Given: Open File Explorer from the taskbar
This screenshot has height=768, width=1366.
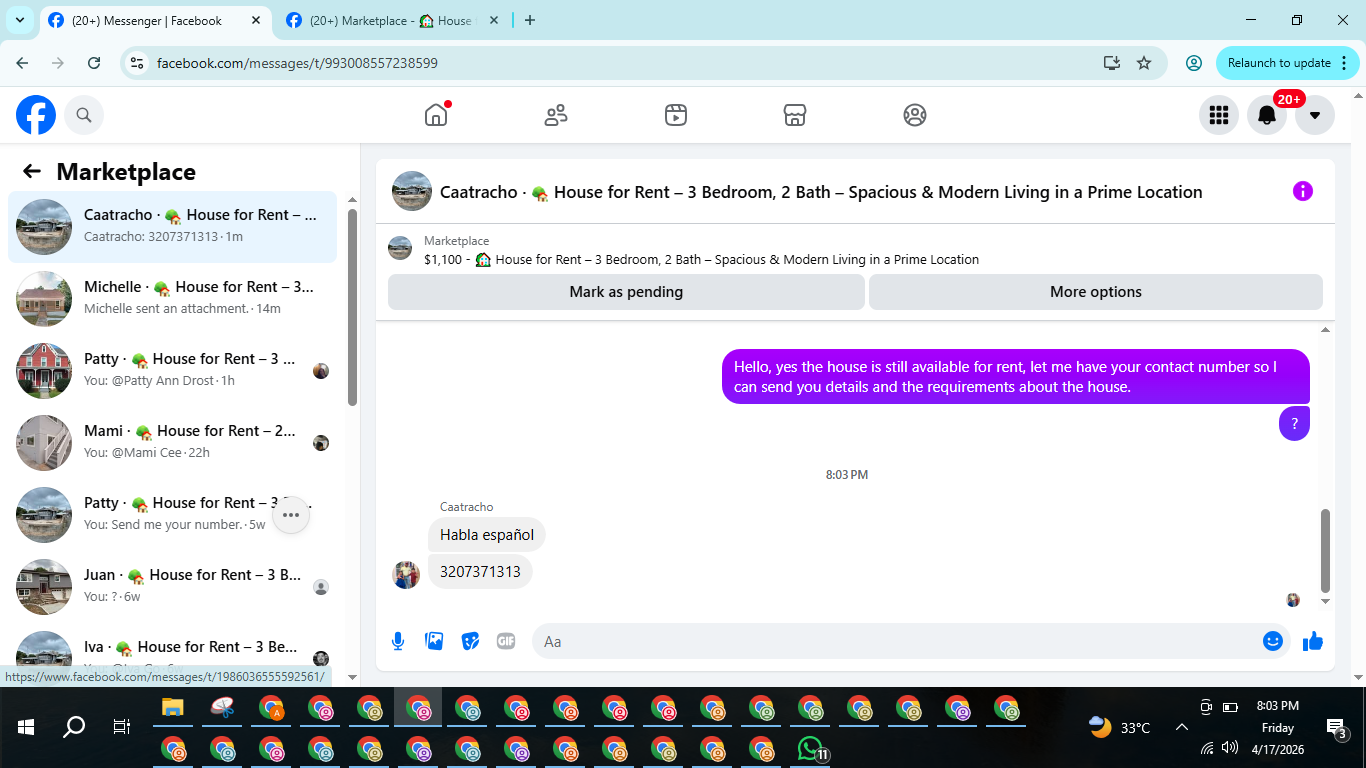Looking at the screenshot, I should pyautogui.click(x=174, y=709).
